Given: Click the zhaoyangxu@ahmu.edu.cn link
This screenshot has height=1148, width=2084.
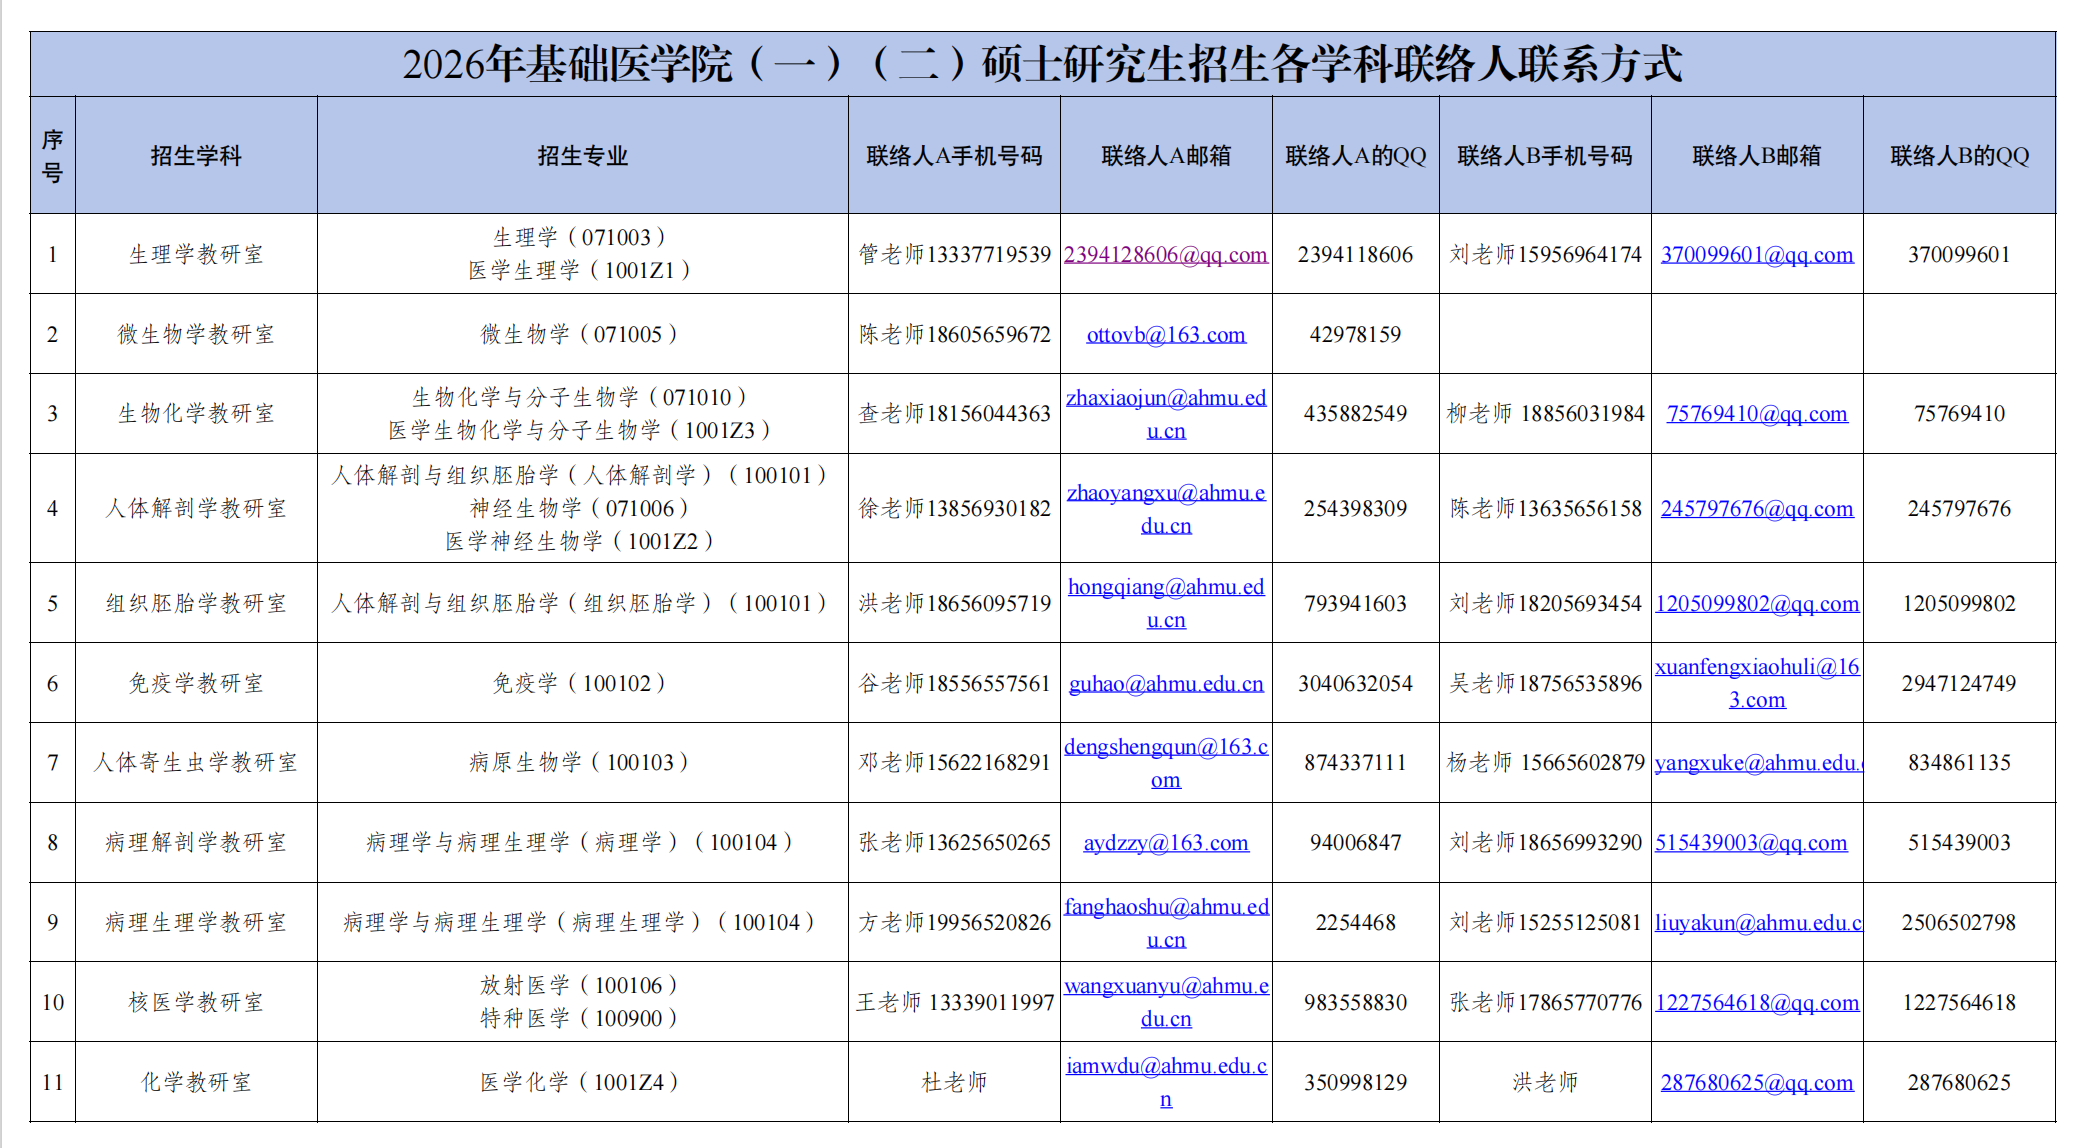Looking at the screenshot, I should click(x=1165, y=493).
